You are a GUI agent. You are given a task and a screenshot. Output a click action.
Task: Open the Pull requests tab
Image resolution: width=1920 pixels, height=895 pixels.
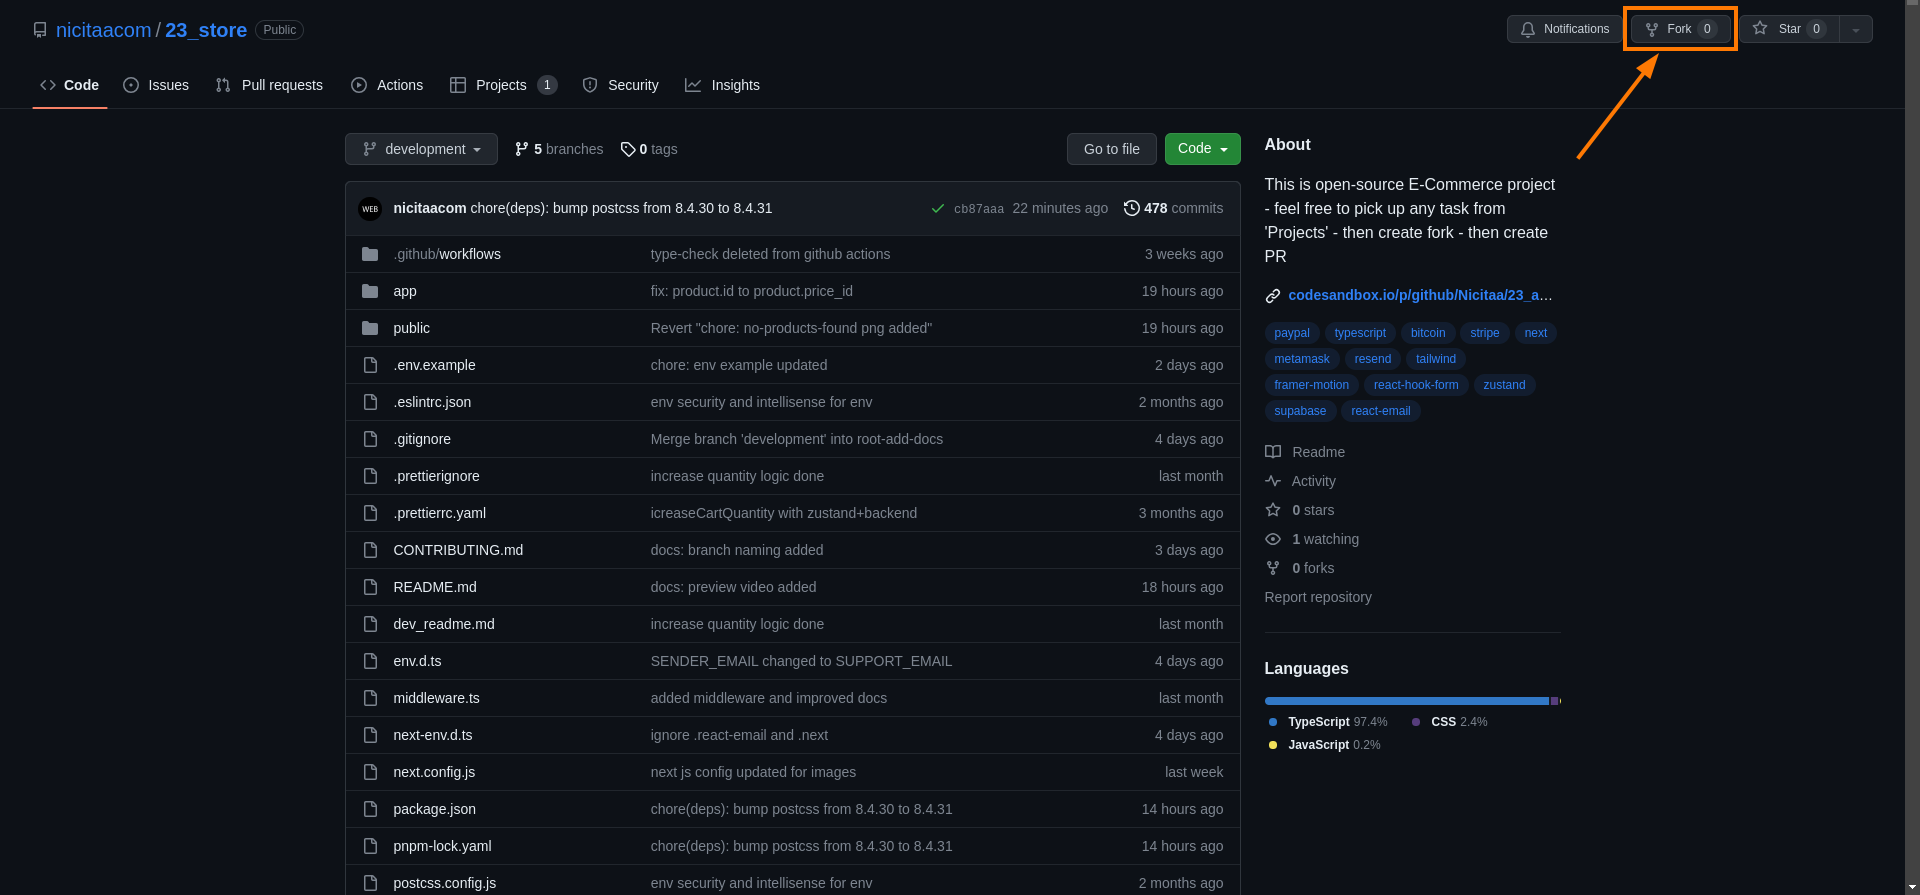pyautogui.click(x=269, y=85)
